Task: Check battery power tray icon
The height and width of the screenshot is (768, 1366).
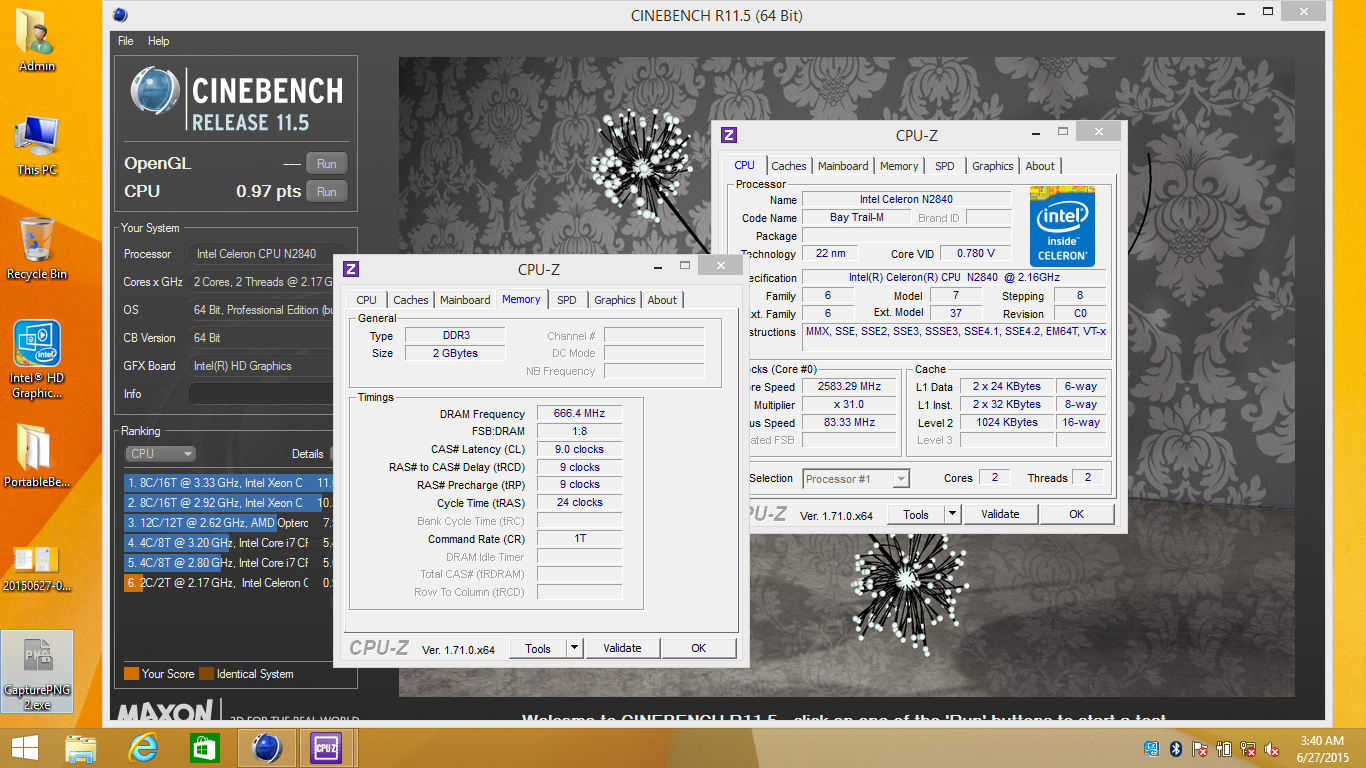Action: pos(1224,749)
